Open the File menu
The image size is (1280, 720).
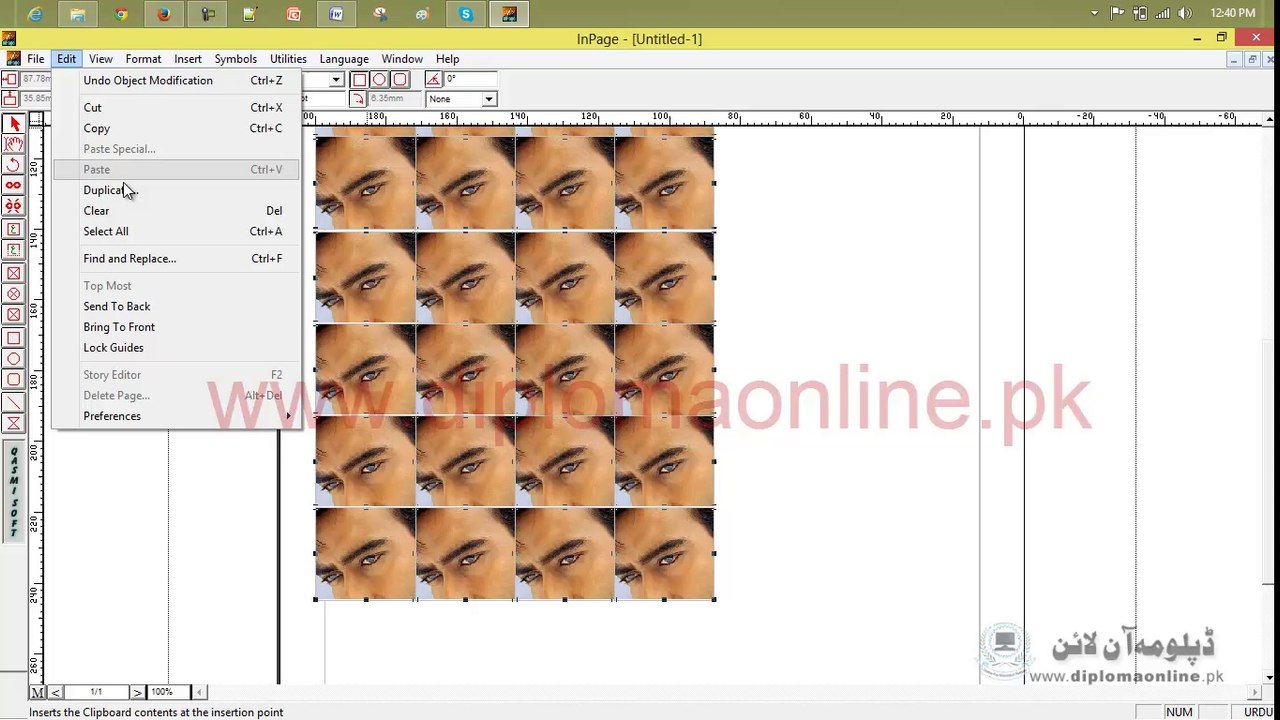tap(36, 59)
